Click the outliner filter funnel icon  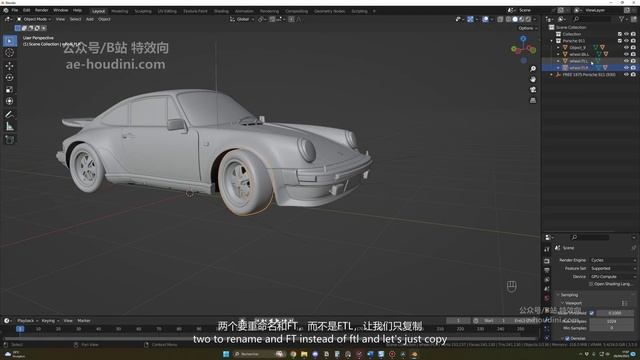[621, 19]
